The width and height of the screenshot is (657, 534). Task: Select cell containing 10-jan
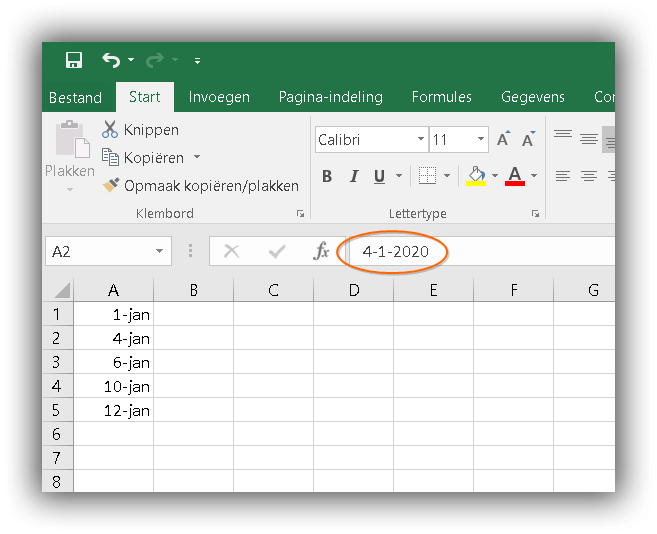(114, 386)
